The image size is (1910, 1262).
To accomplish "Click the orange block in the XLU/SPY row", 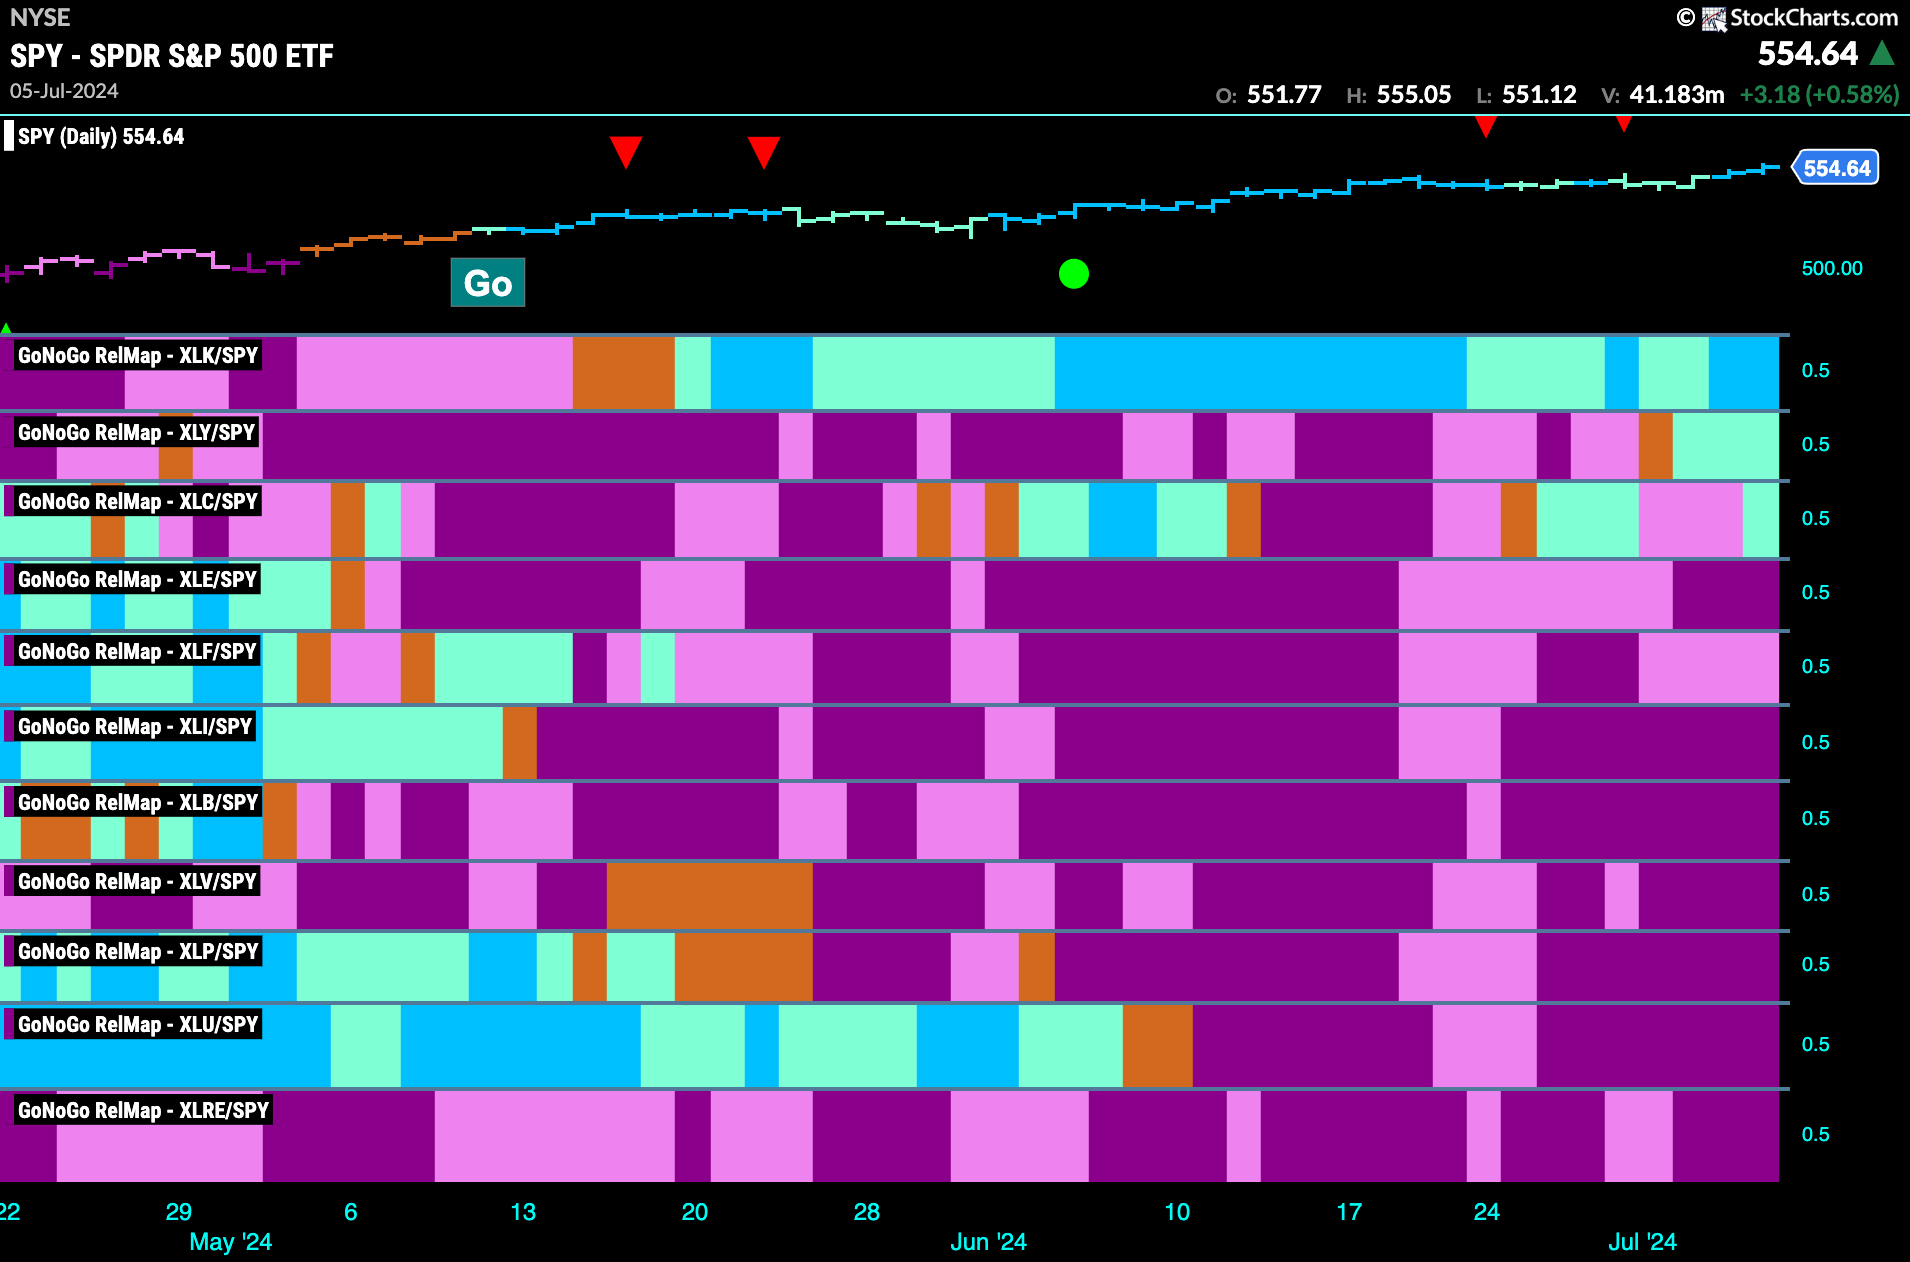I will 1158,1046.
